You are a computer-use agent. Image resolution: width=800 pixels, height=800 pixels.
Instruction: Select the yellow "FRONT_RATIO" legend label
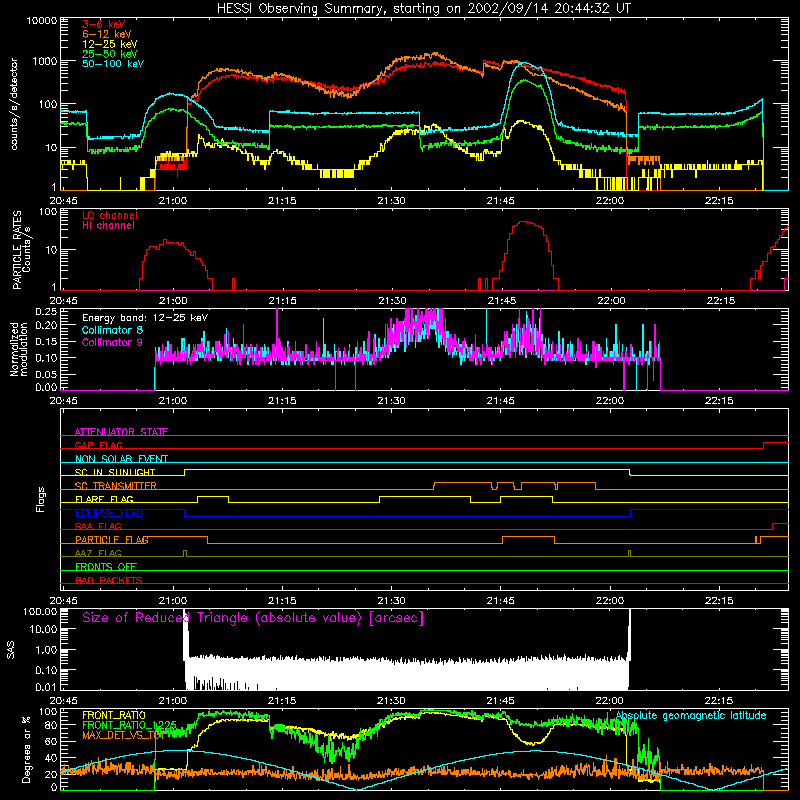(x=114, y=715)
